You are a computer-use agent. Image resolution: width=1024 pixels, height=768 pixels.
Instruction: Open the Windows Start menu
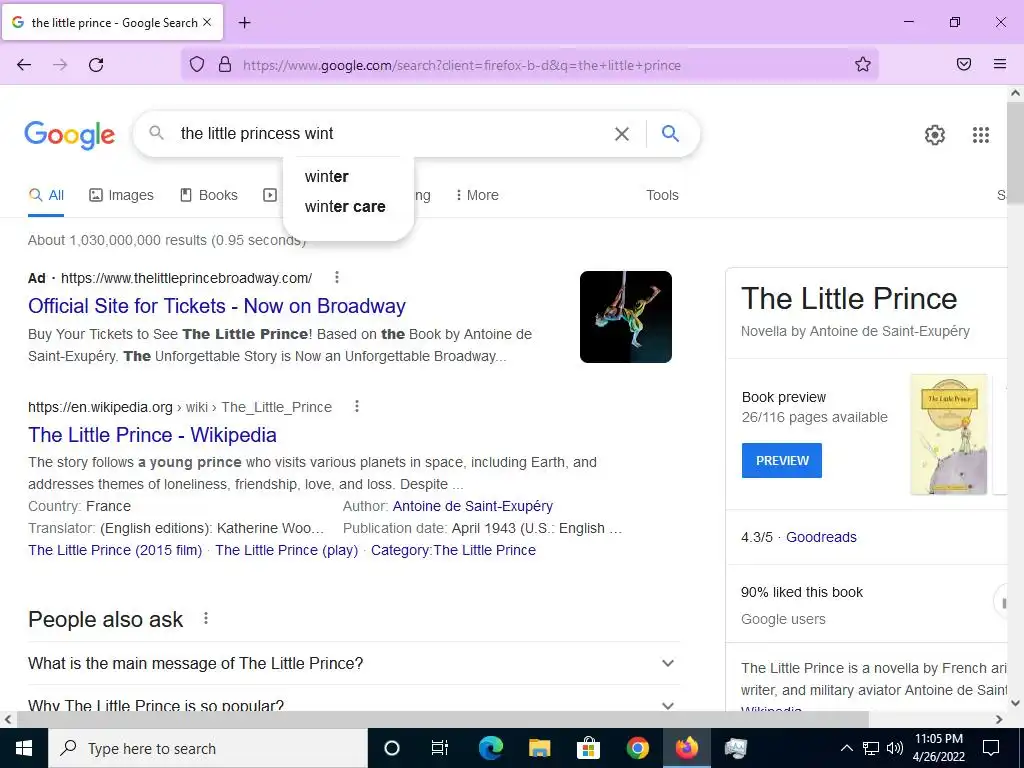[24, 748]
